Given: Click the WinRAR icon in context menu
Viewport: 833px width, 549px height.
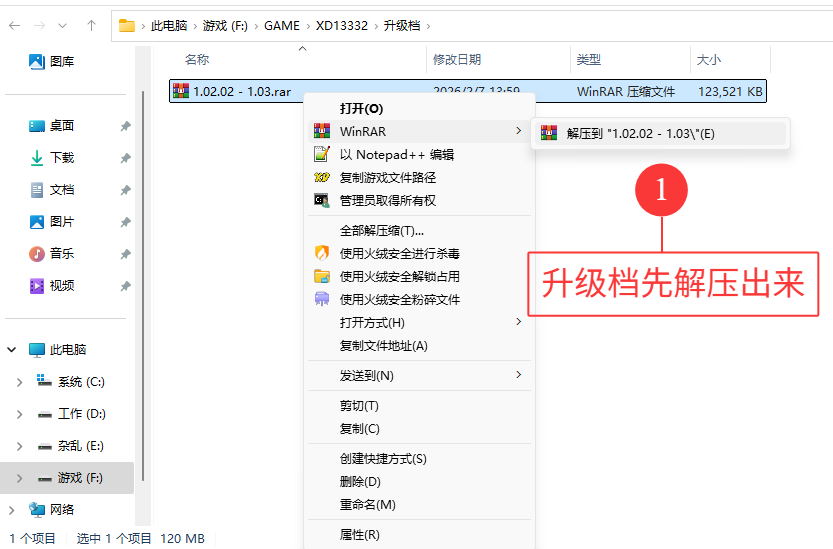Looking at the screenshot, I should coord(321,131).
